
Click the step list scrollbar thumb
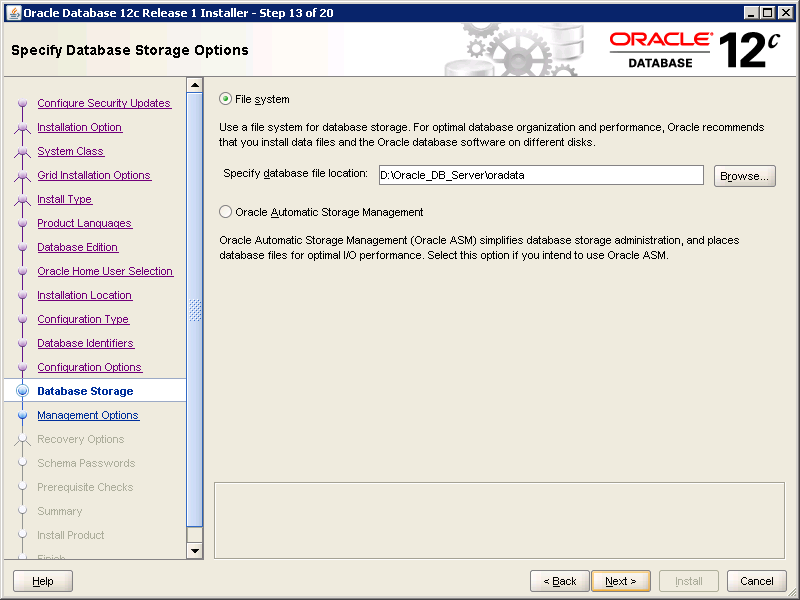tap(194, 310)
